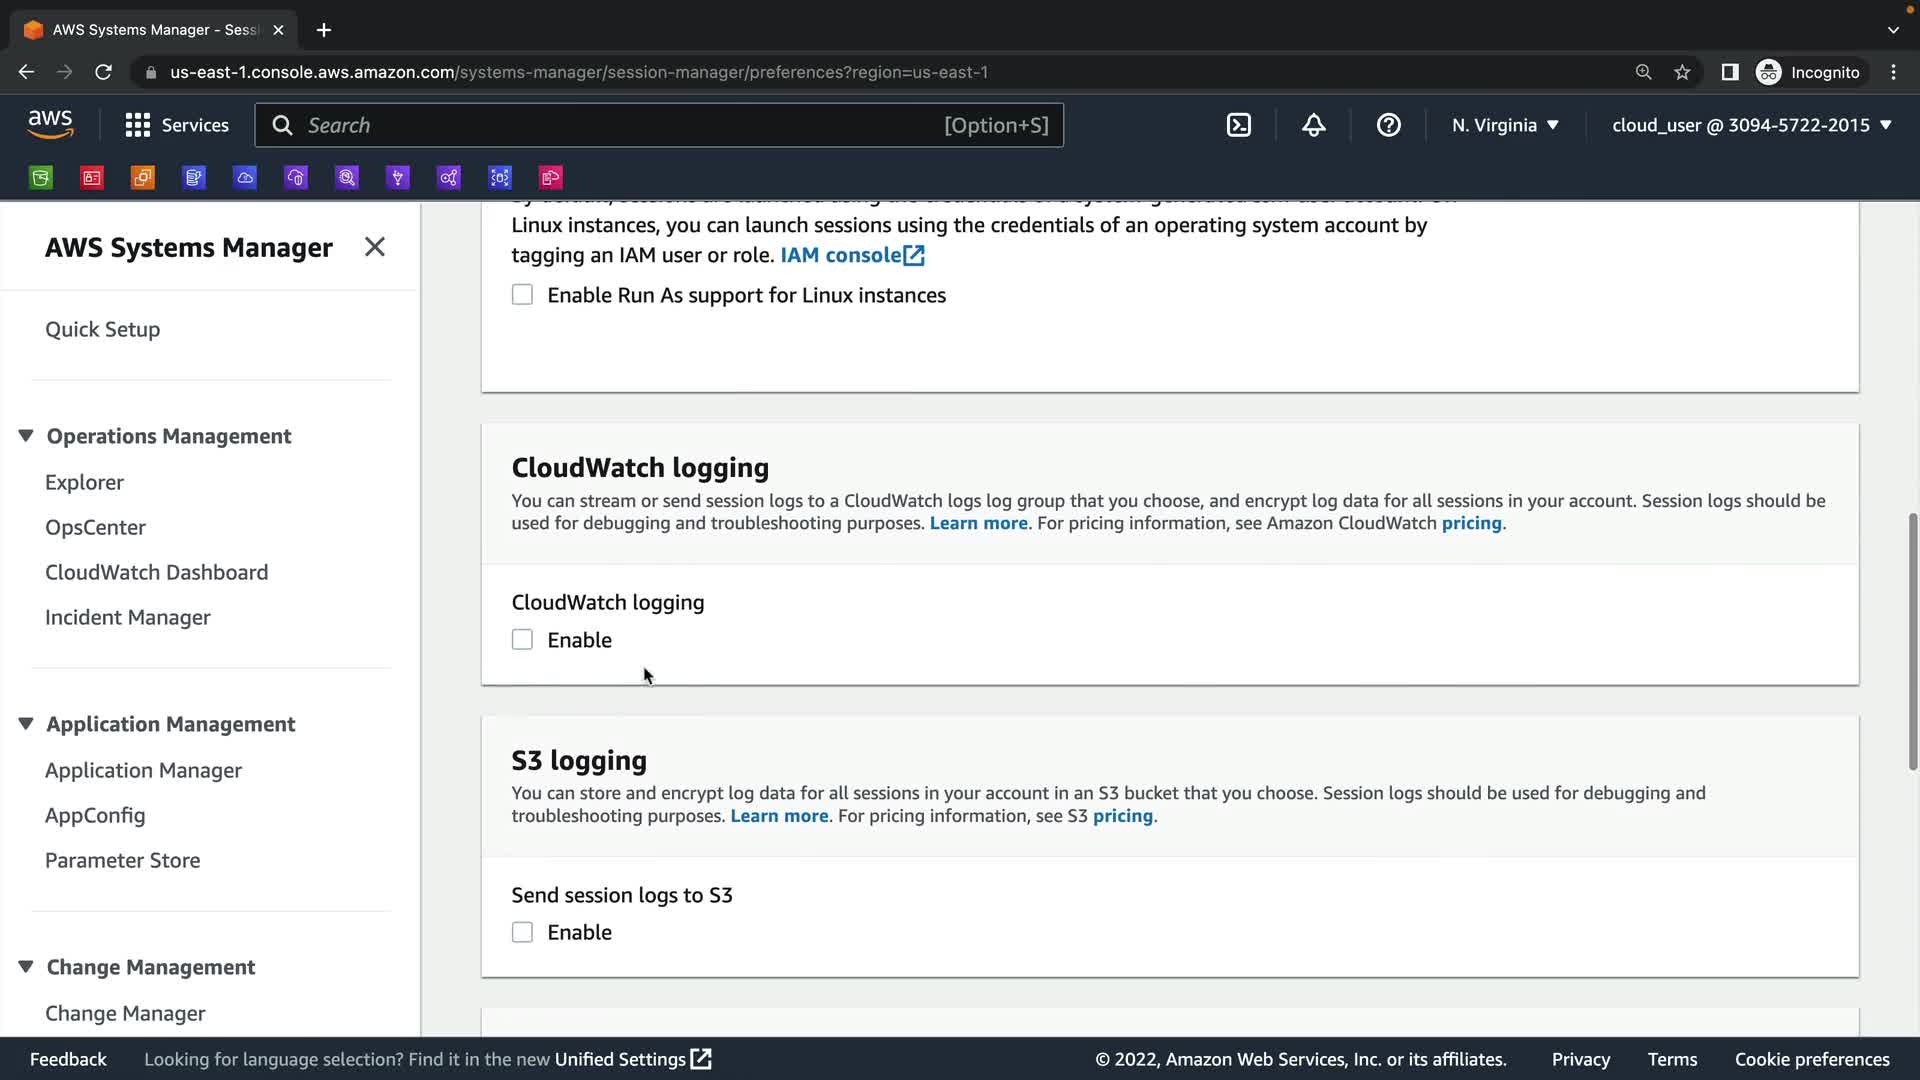Enable CloudWatch logging checkbox
The height and width of the screenshot is (1080, 1920).
[522, 640]
